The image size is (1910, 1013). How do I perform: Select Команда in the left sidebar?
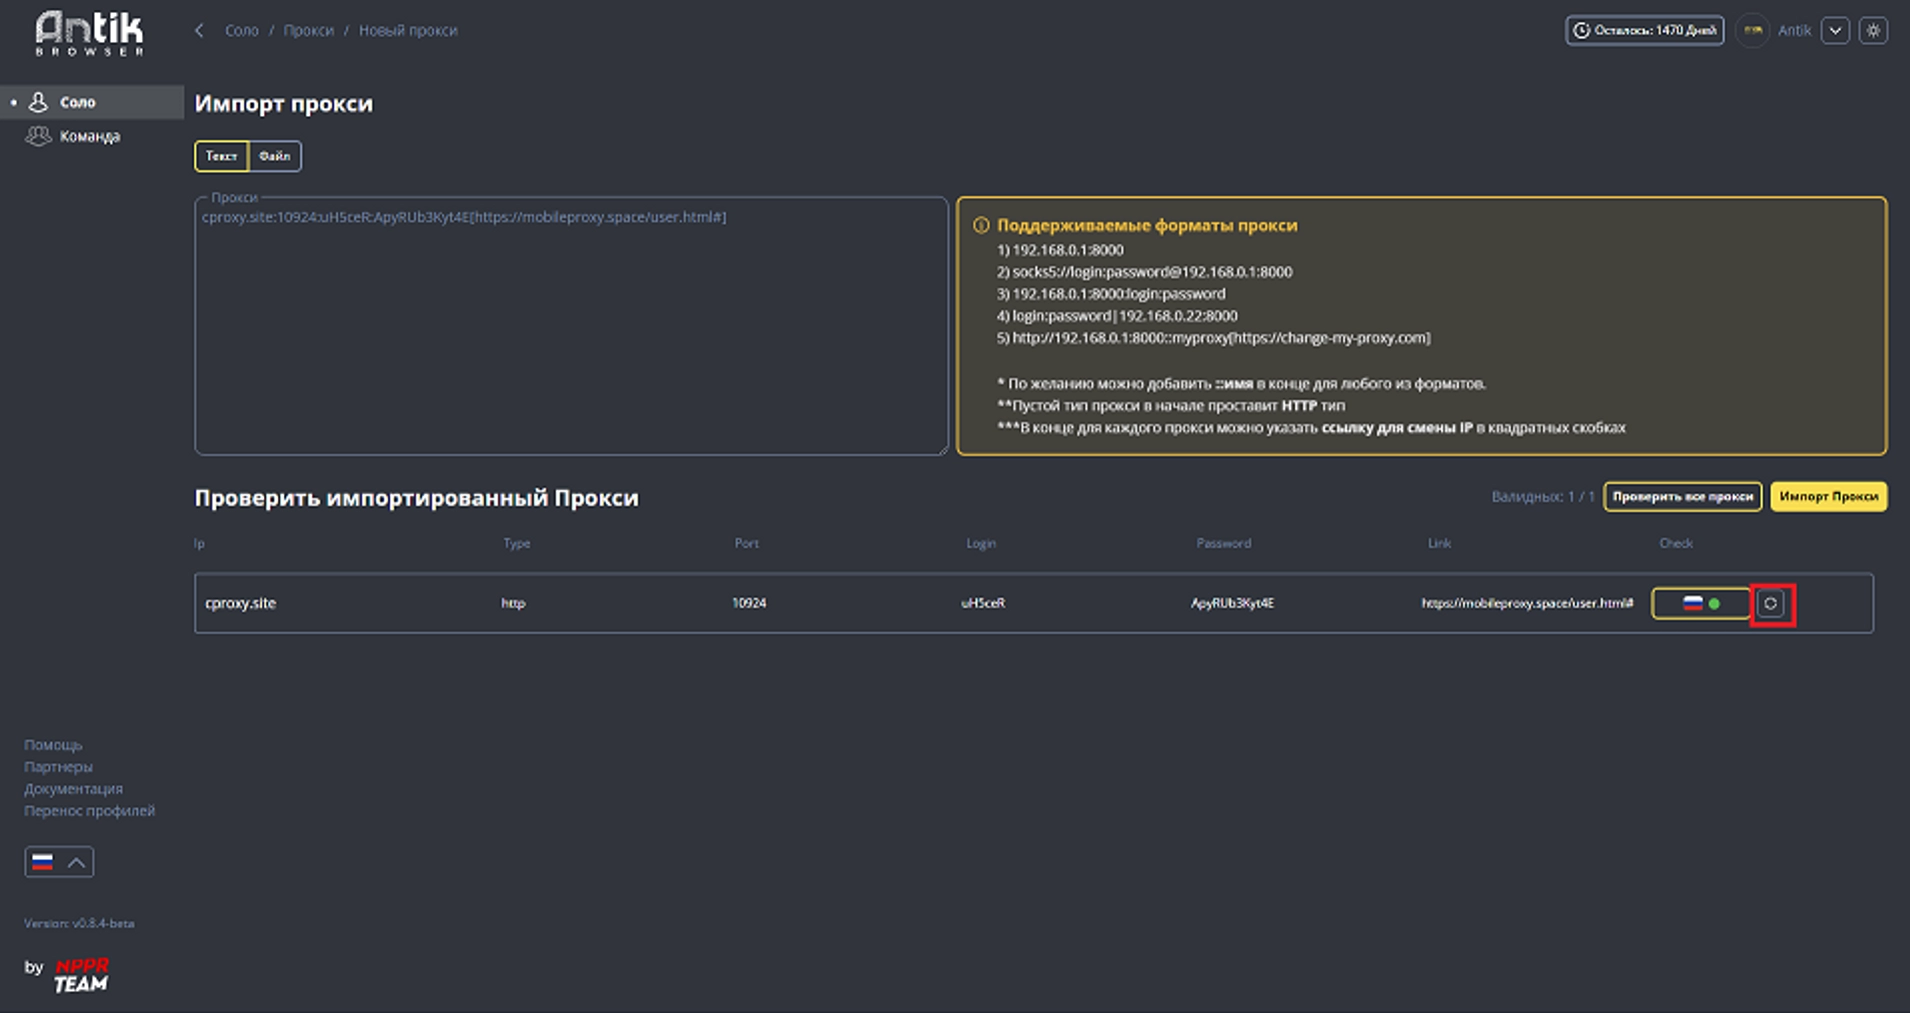point(89,135)
